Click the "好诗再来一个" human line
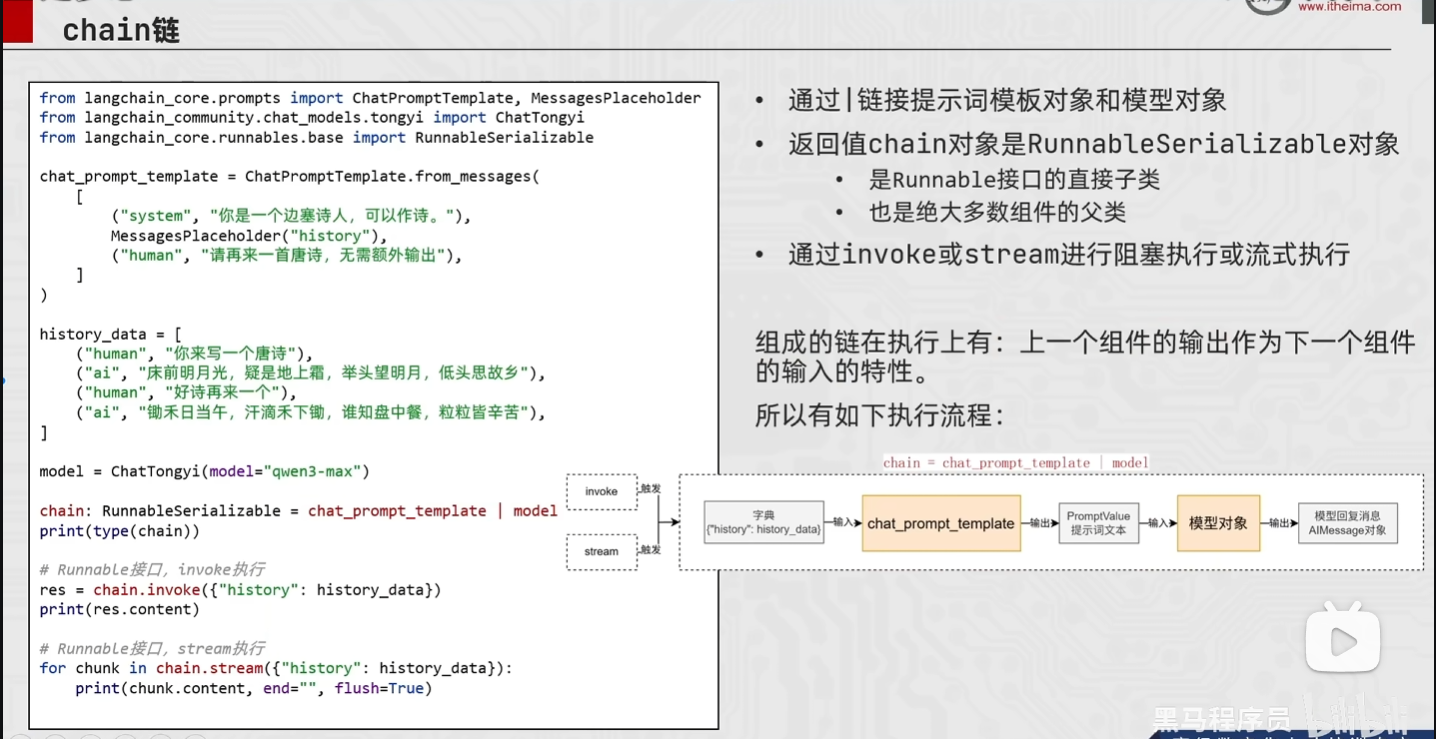This screenshot has width=1436, height=739. (186, 393)
